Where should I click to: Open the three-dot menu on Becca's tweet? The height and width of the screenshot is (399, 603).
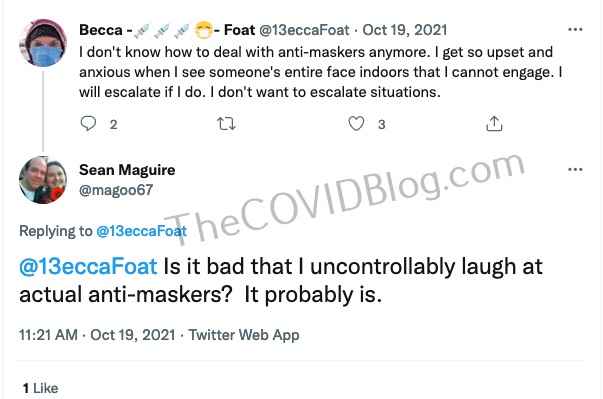[575, 30]
